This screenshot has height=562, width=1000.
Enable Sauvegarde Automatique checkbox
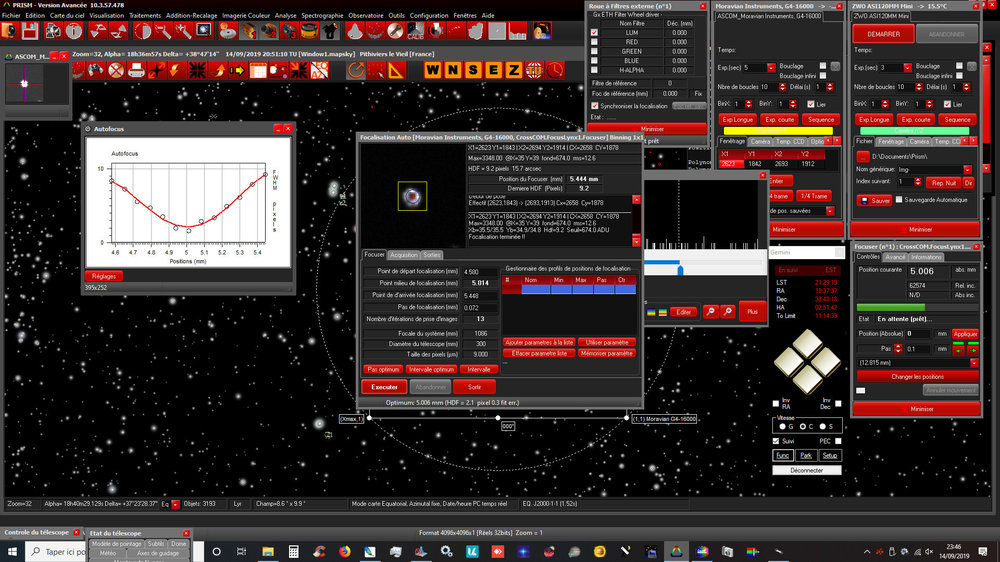point(899,200)
